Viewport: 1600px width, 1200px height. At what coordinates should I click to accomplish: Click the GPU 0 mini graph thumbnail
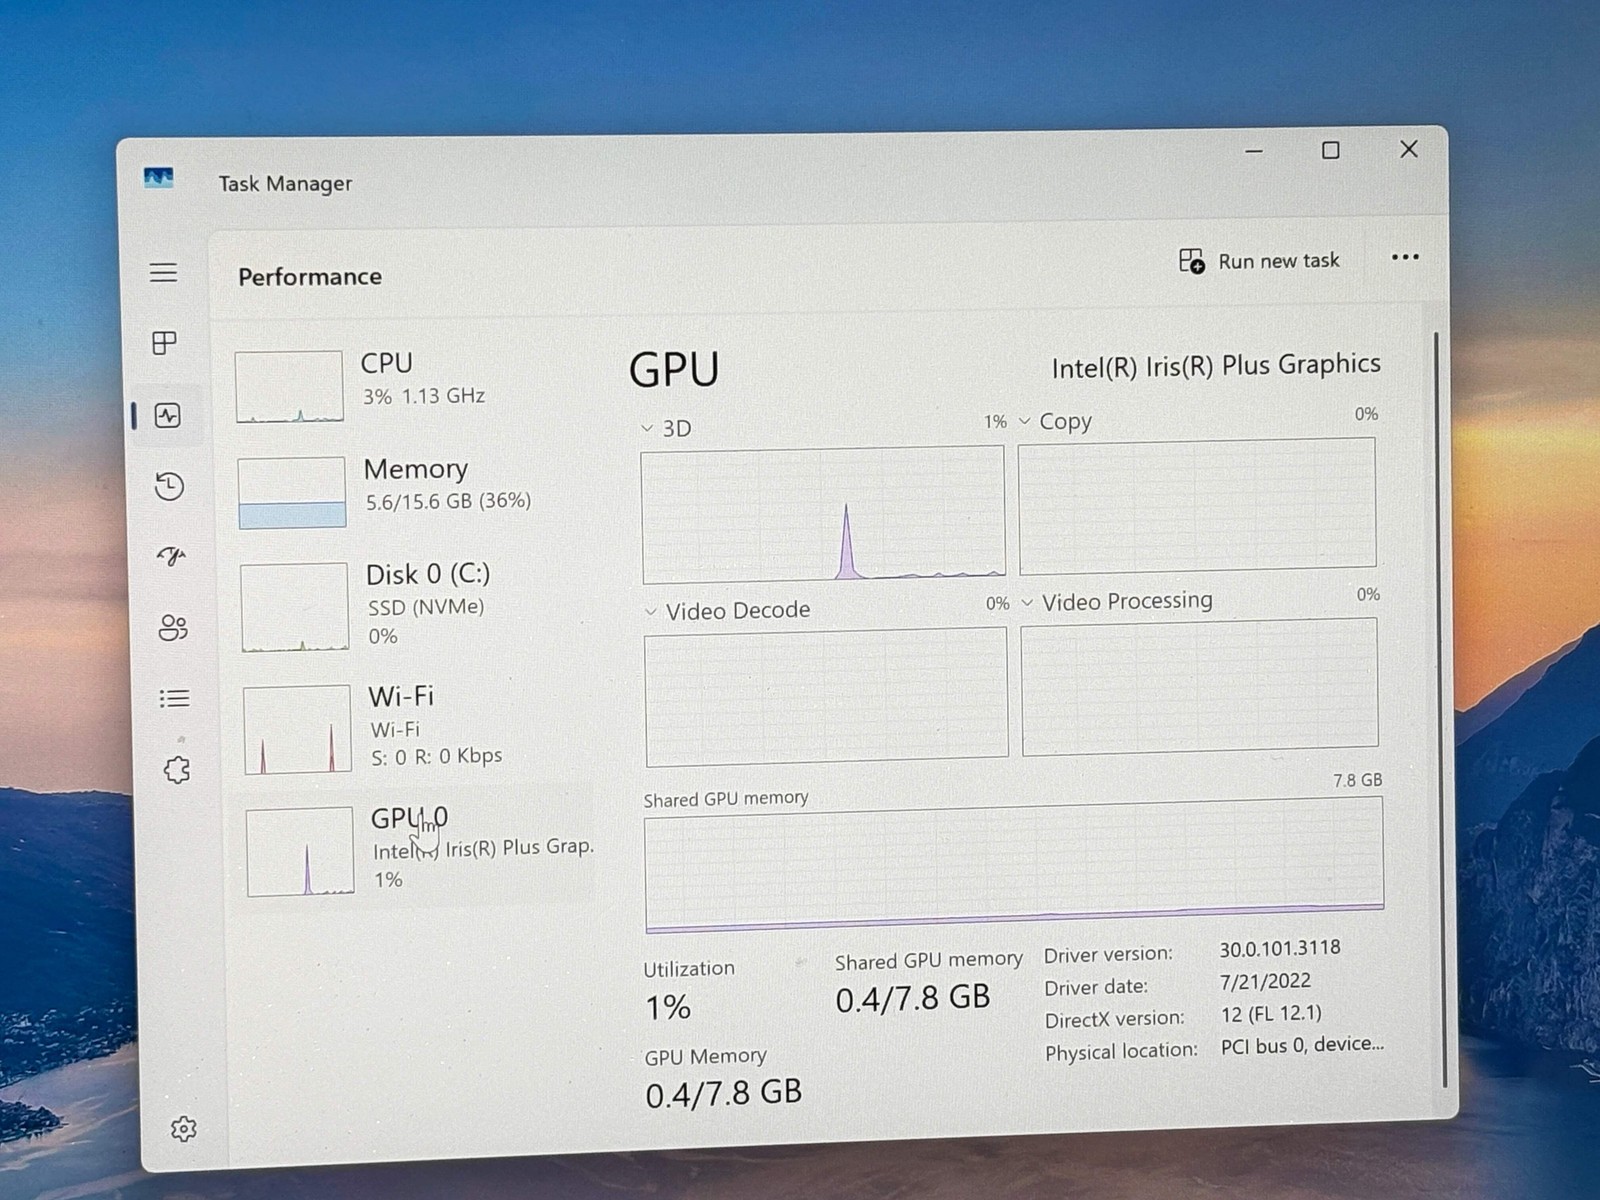coord(300,851)
